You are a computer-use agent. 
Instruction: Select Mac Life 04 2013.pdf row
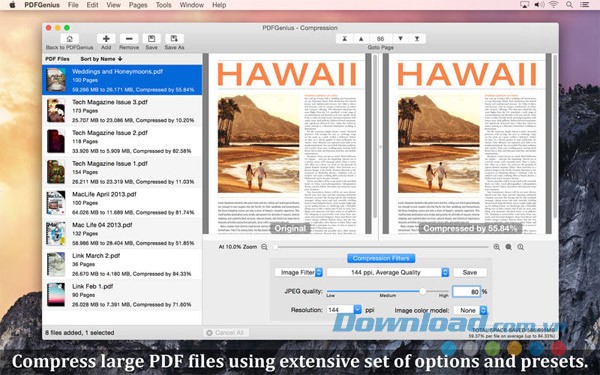click(x=122, y=233)
